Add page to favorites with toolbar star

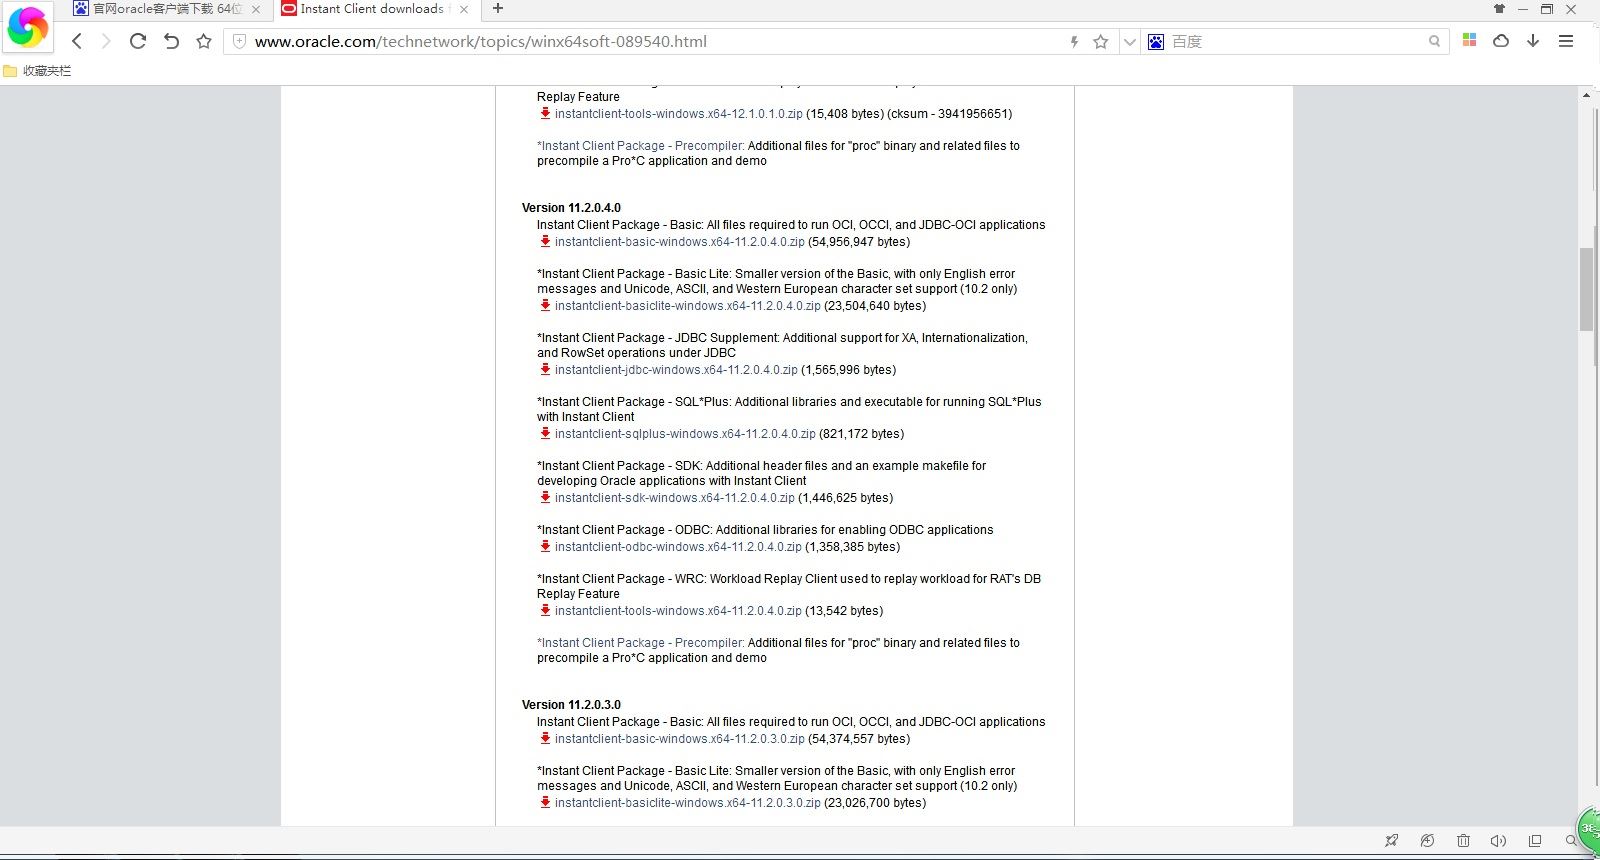[x=204, y=41]
